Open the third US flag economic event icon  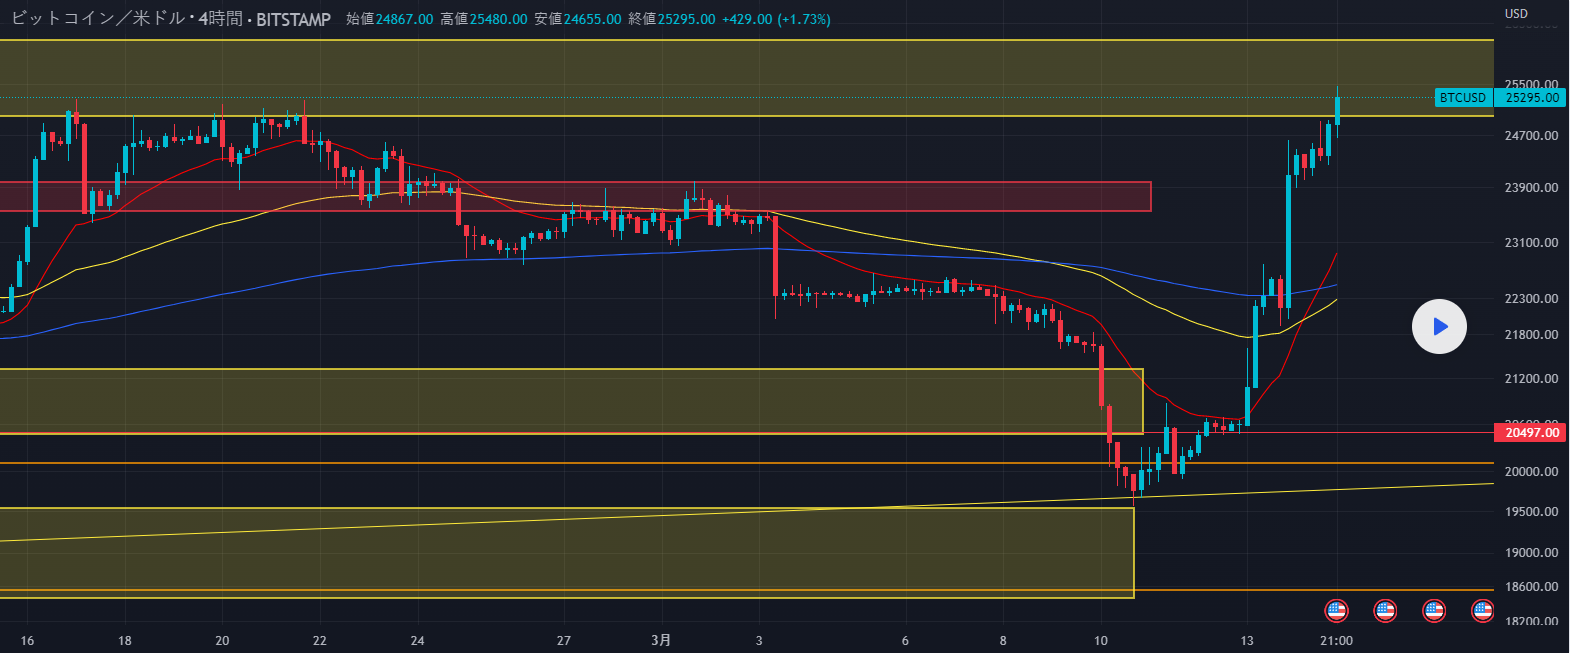pyautogui.click(x=1434, y=610)
